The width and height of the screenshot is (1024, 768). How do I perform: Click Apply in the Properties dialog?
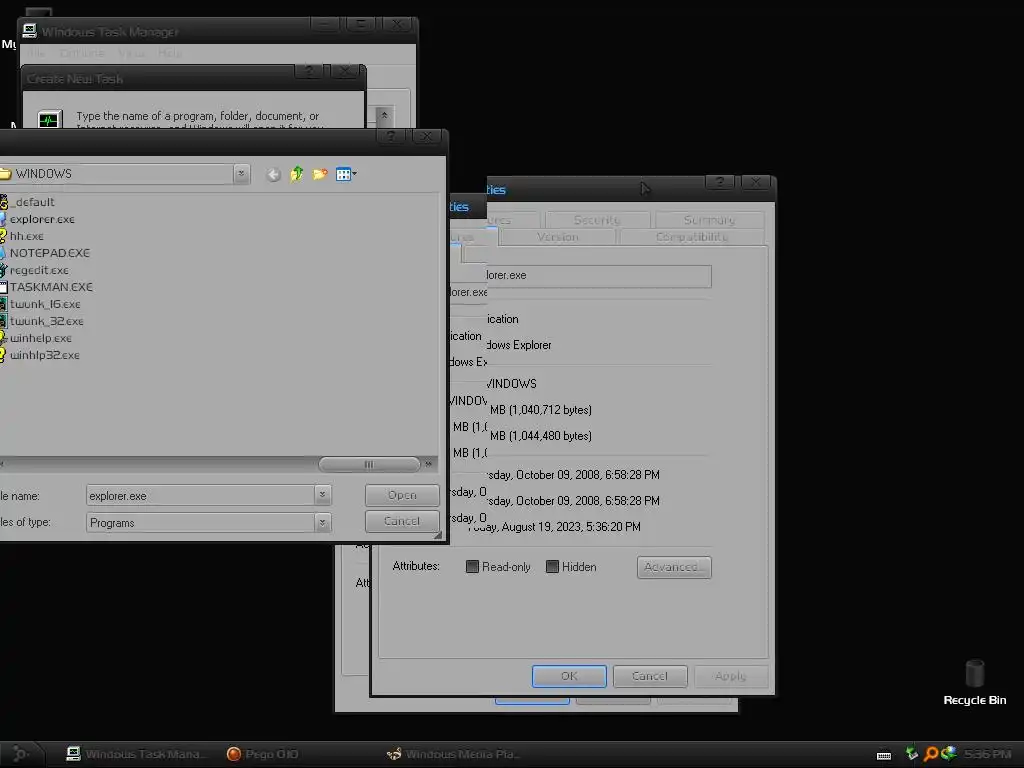click(x=730, y=676)
